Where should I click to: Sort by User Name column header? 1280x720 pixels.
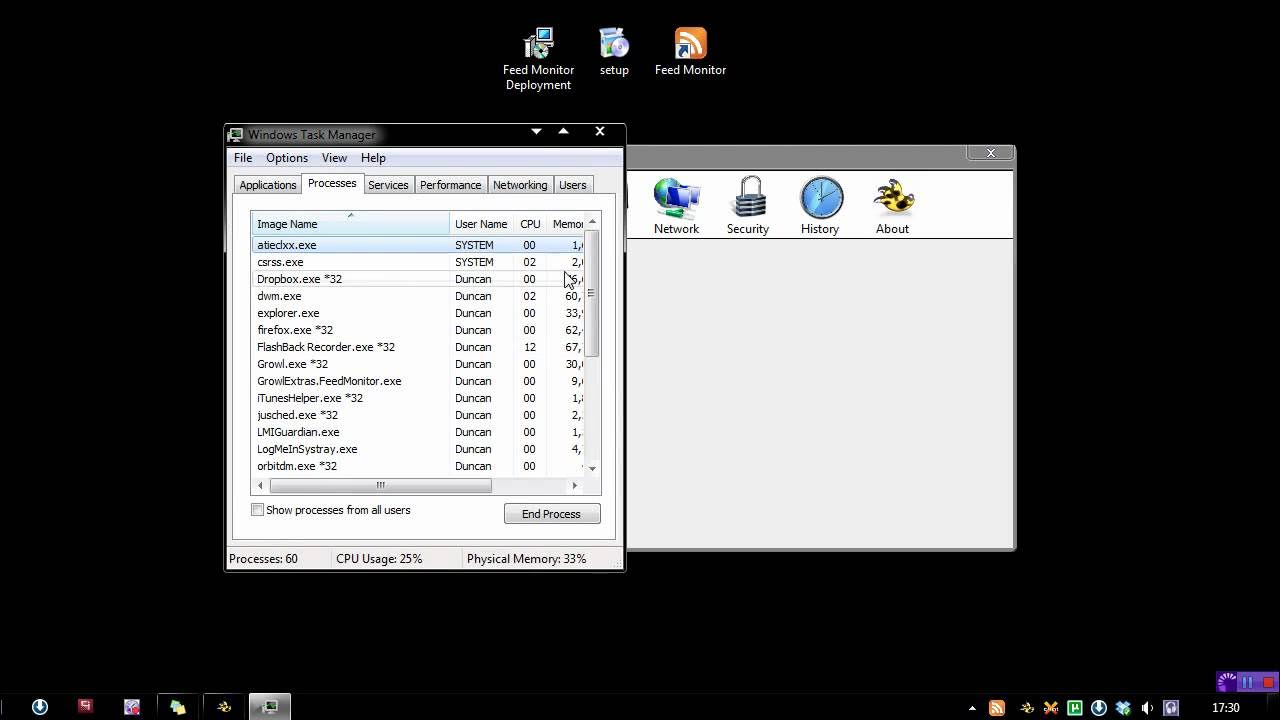(x=482, y=224)
